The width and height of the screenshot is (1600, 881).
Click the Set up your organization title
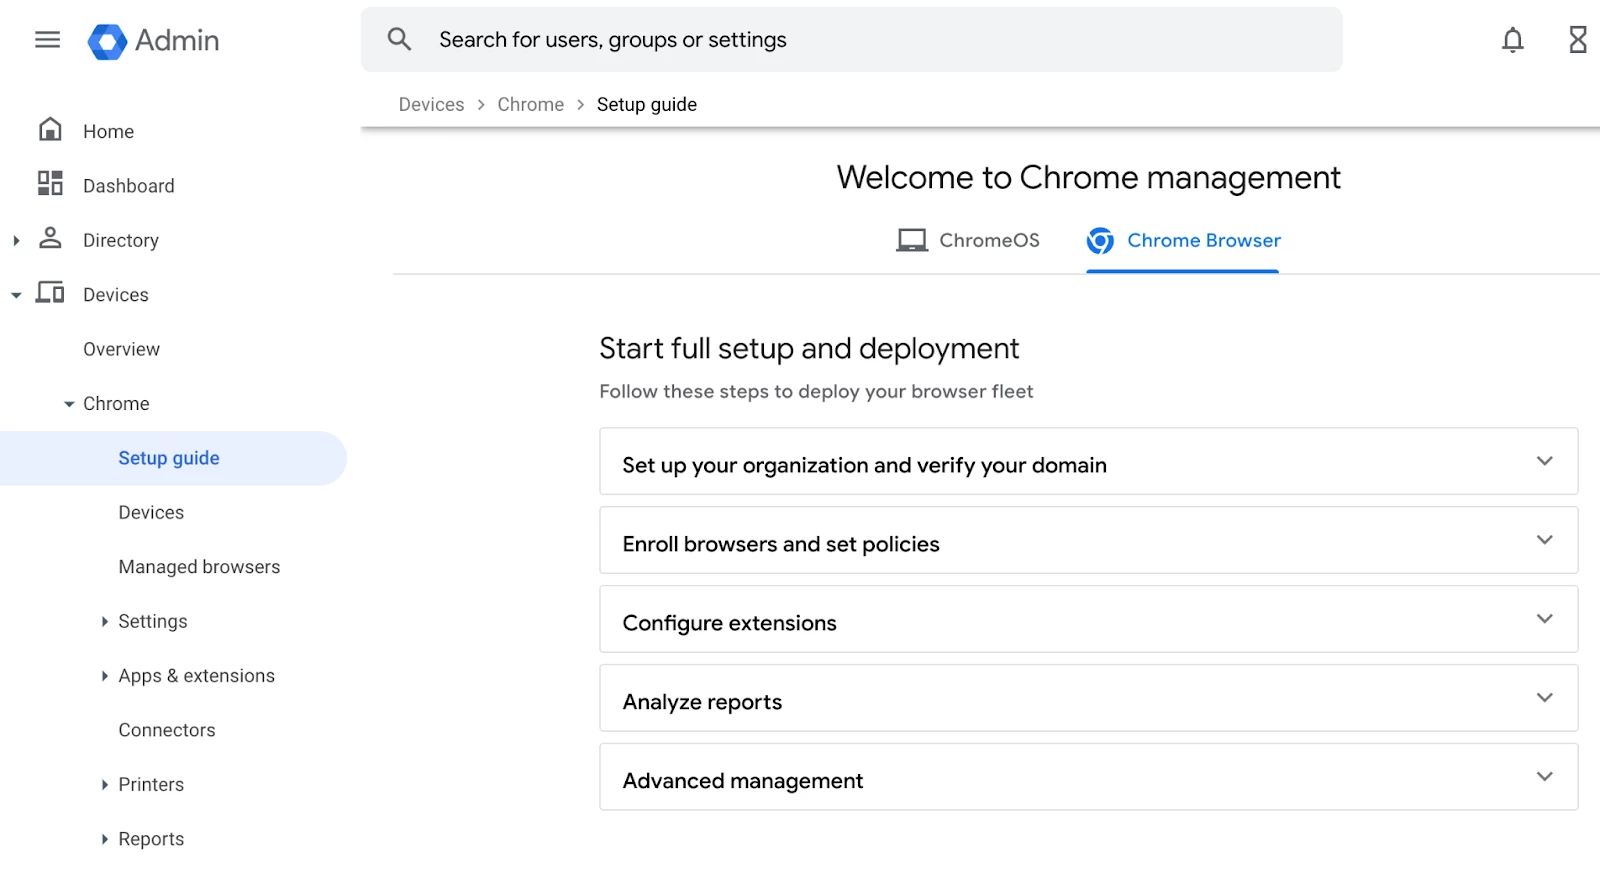click(864, 465)
